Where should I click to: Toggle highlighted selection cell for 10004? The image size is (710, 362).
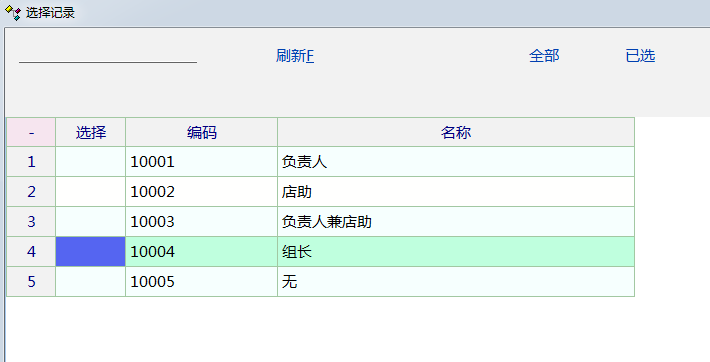pyautogui.click(x=91, y=251)
